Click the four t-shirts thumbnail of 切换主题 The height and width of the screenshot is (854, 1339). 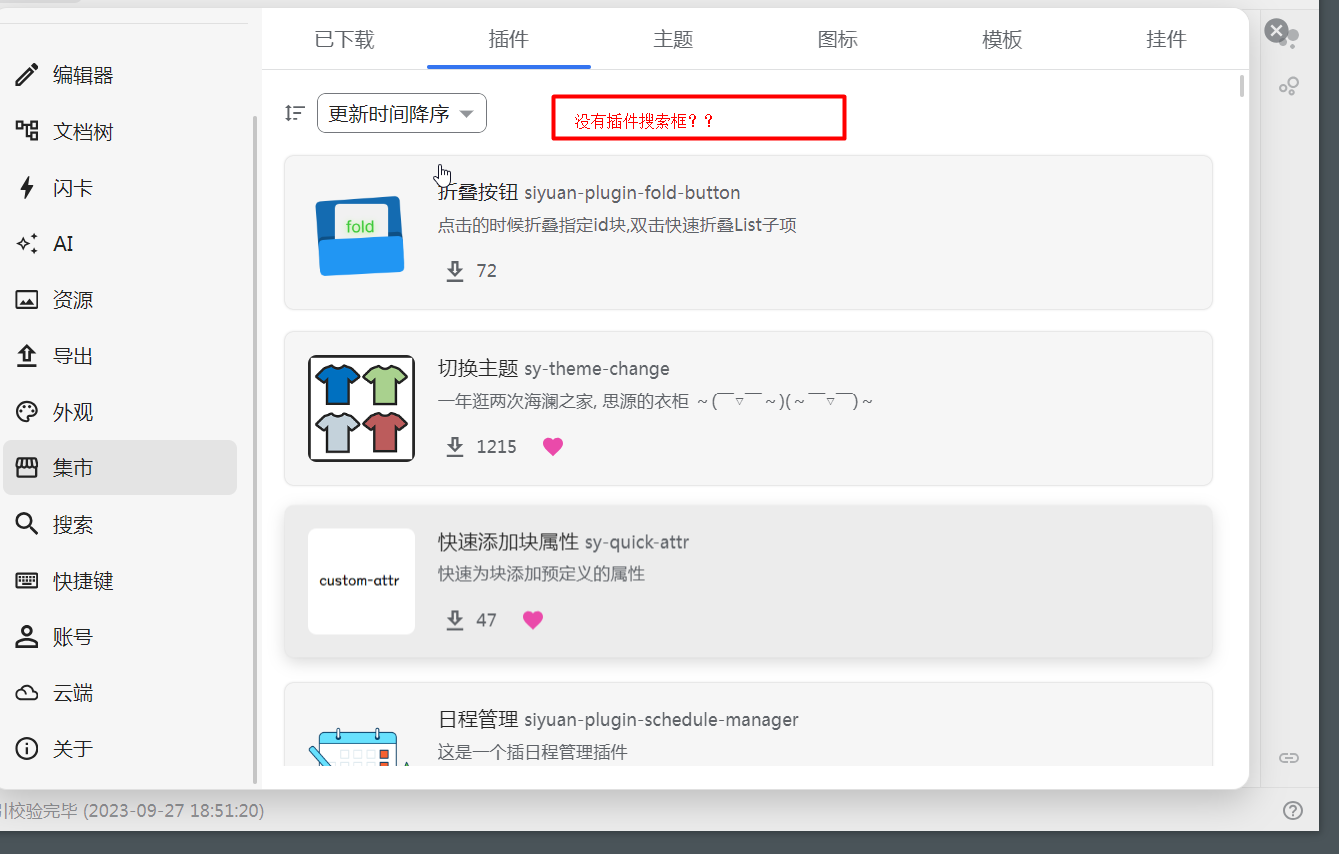tap(361, 408)
